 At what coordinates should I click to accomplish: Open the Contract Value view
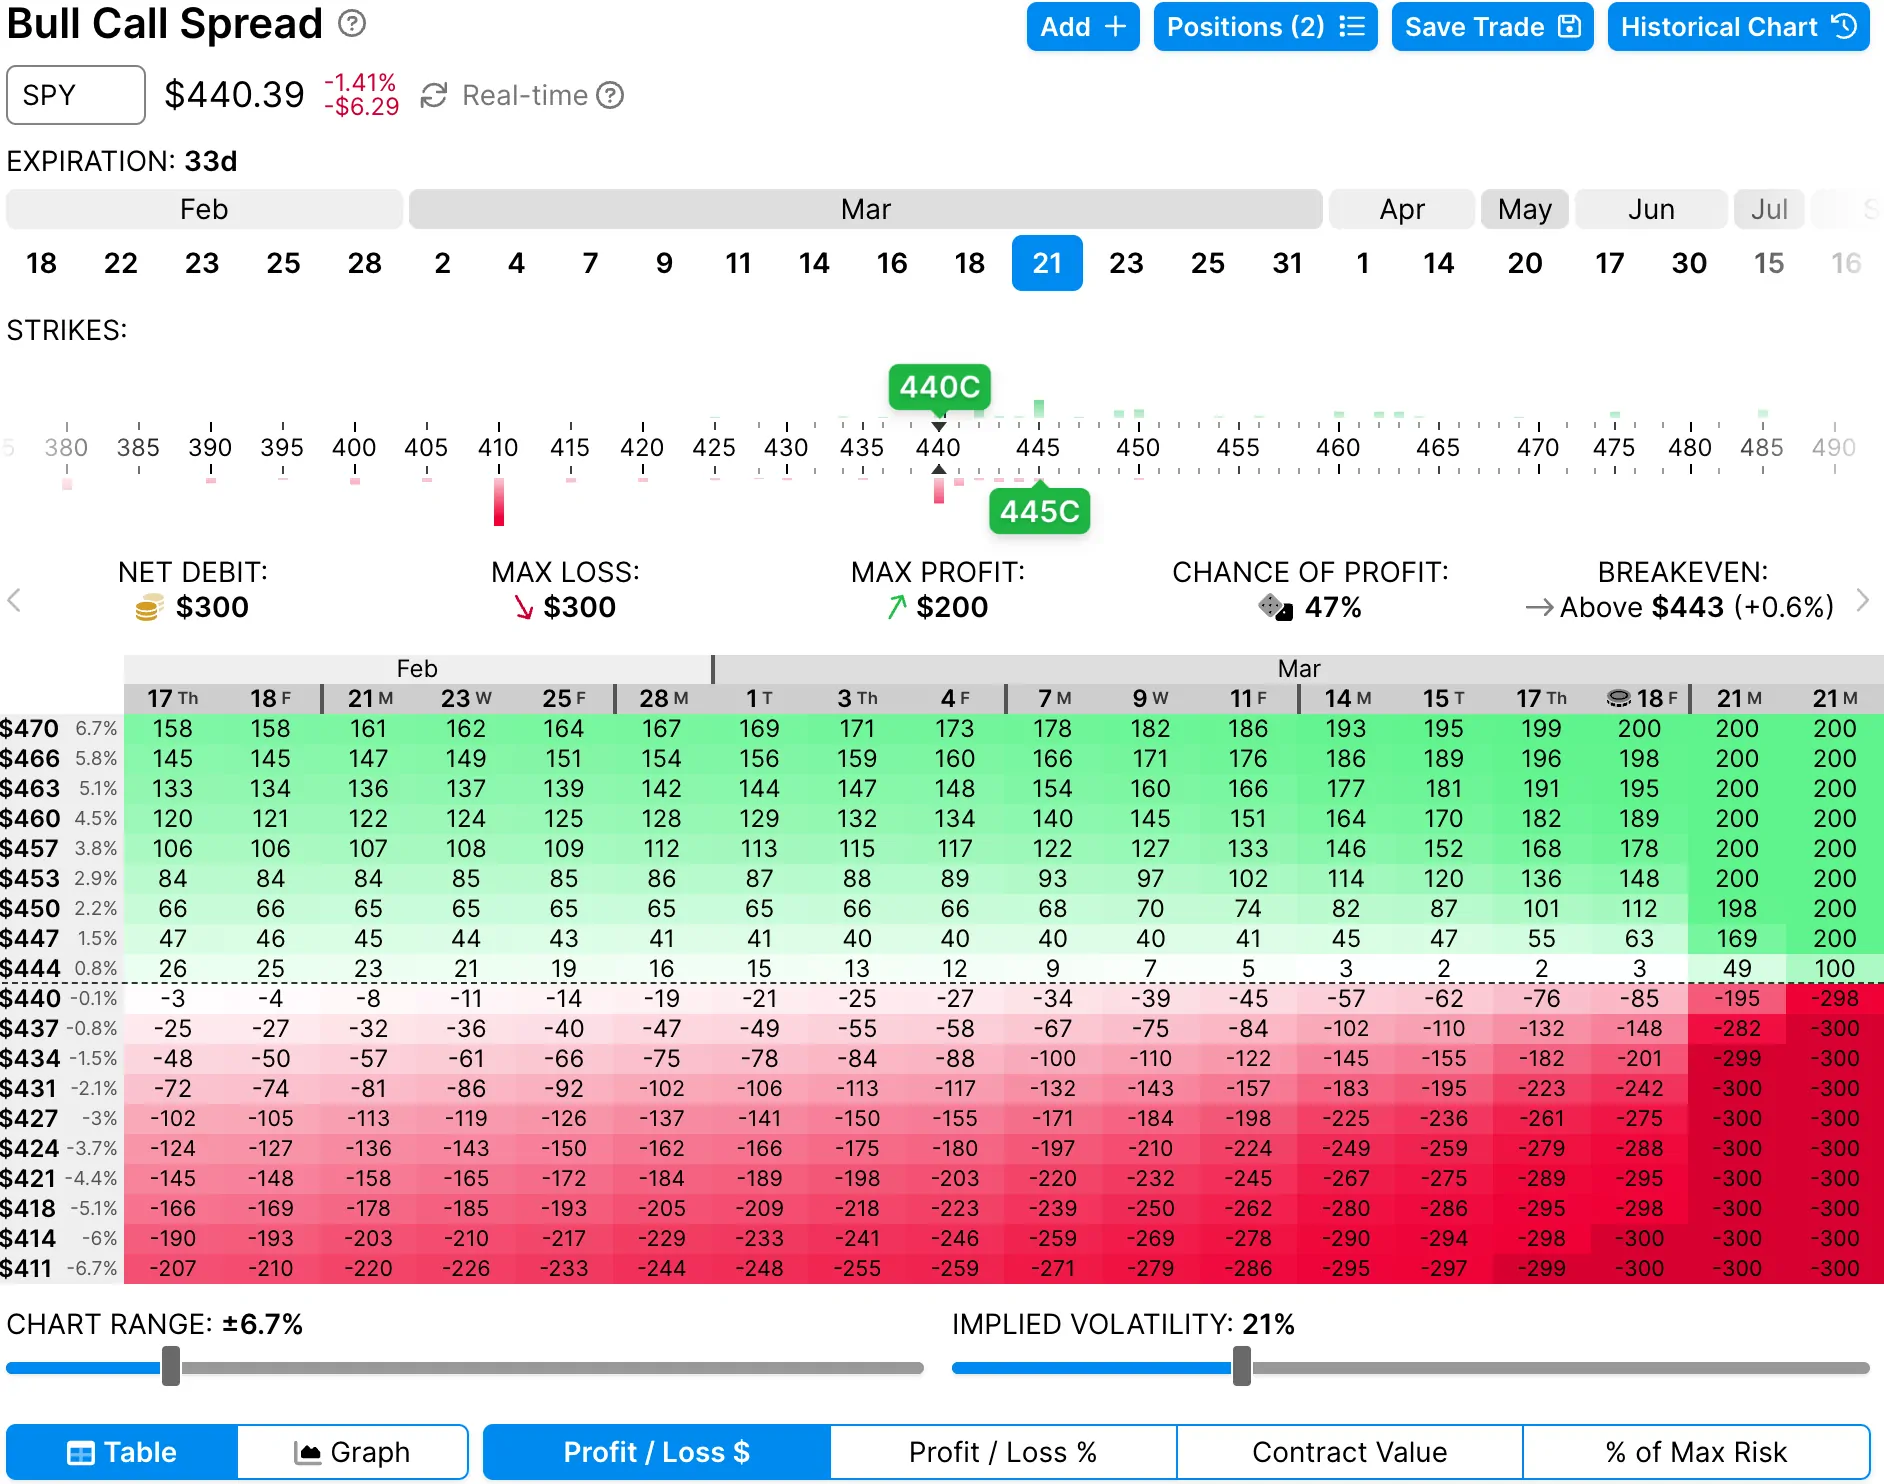click(1349, 1451)
